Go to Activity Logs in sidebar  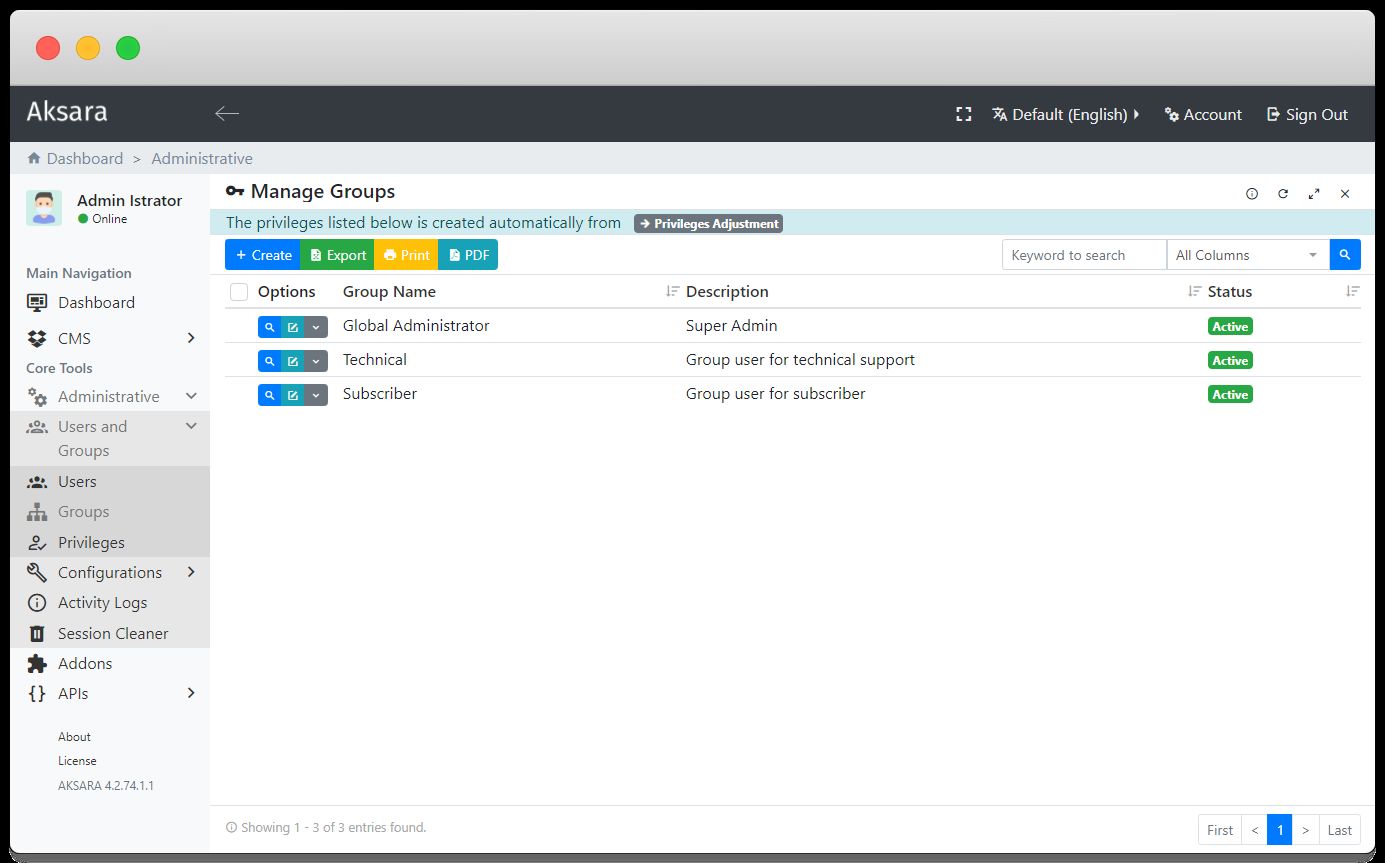pos(102,602)
